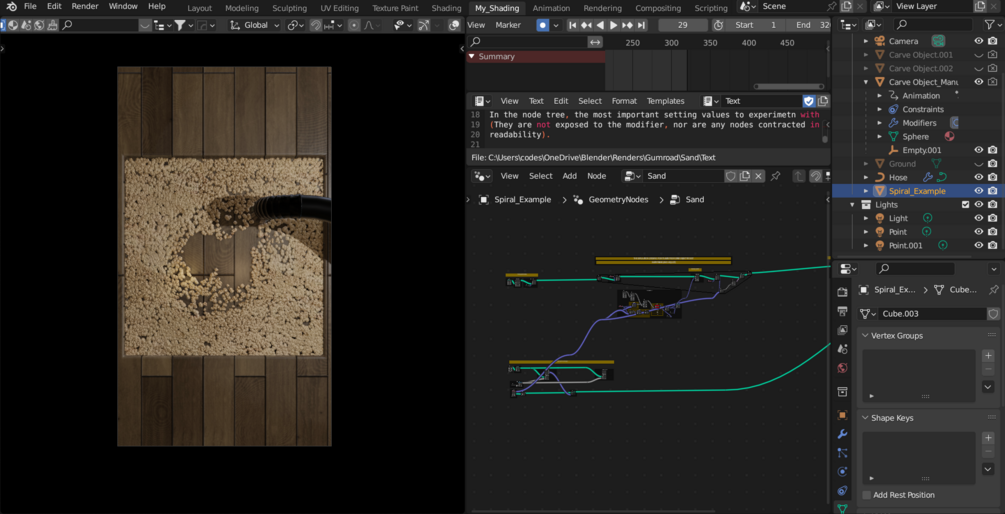
Task: Open the Global transform orientation dropdown
Action: pos(256,25)
